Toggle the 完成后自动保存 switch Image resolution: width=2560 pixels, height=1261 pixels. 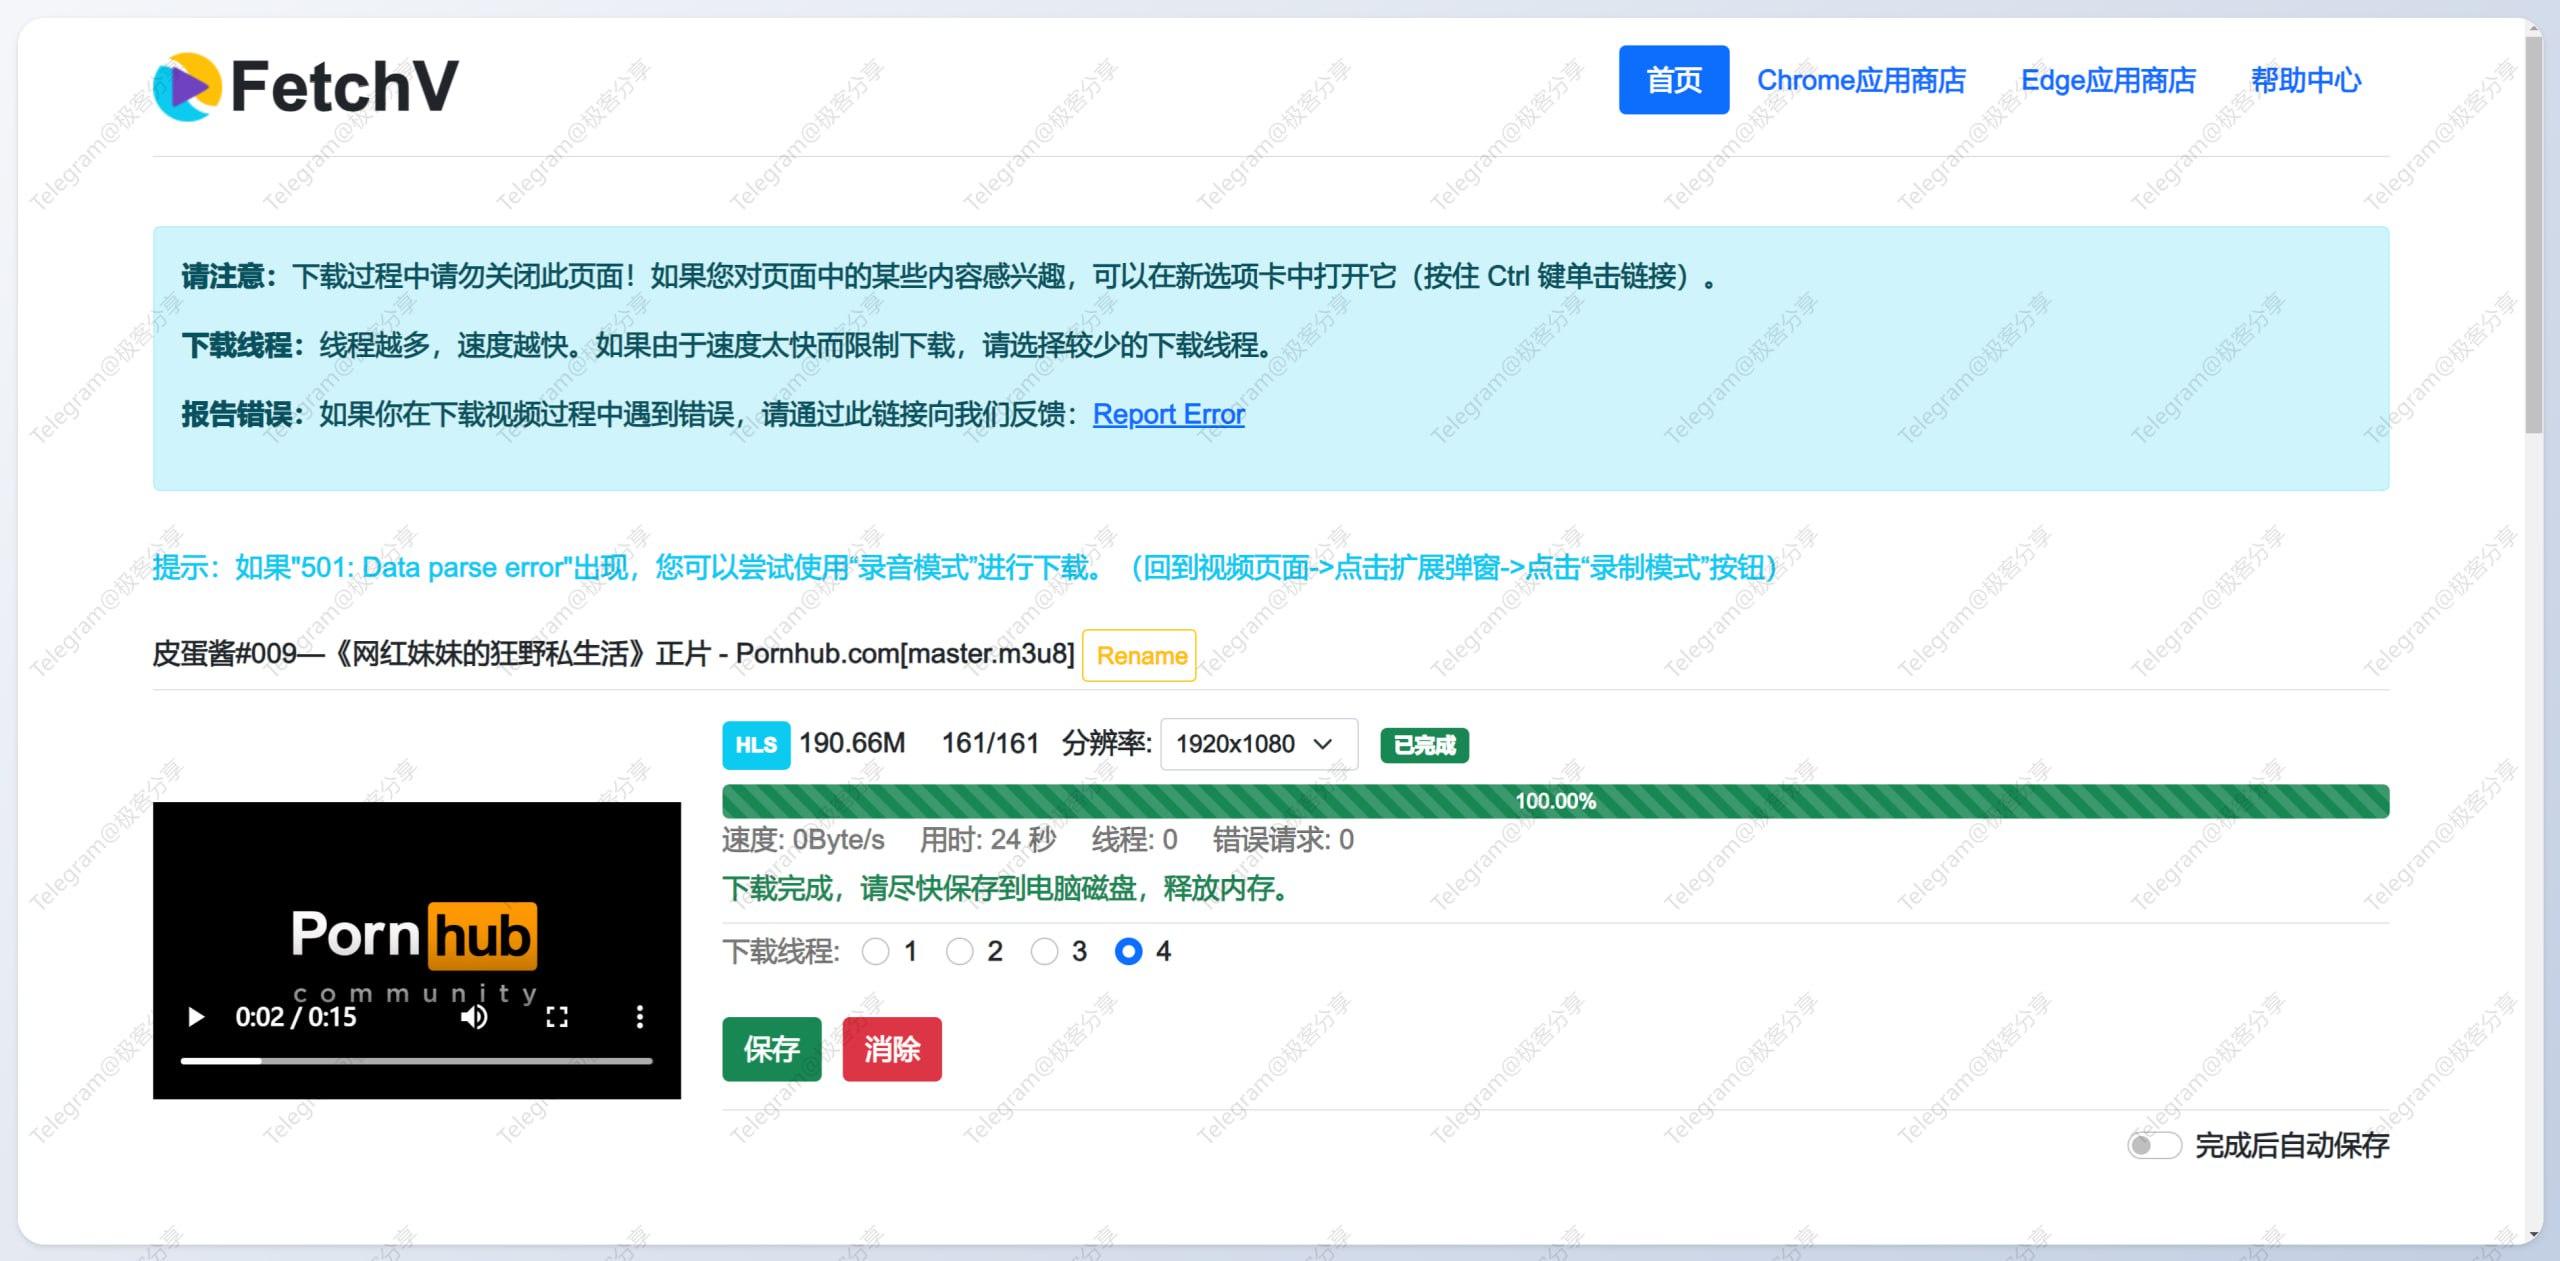tap(2154, 1145)
